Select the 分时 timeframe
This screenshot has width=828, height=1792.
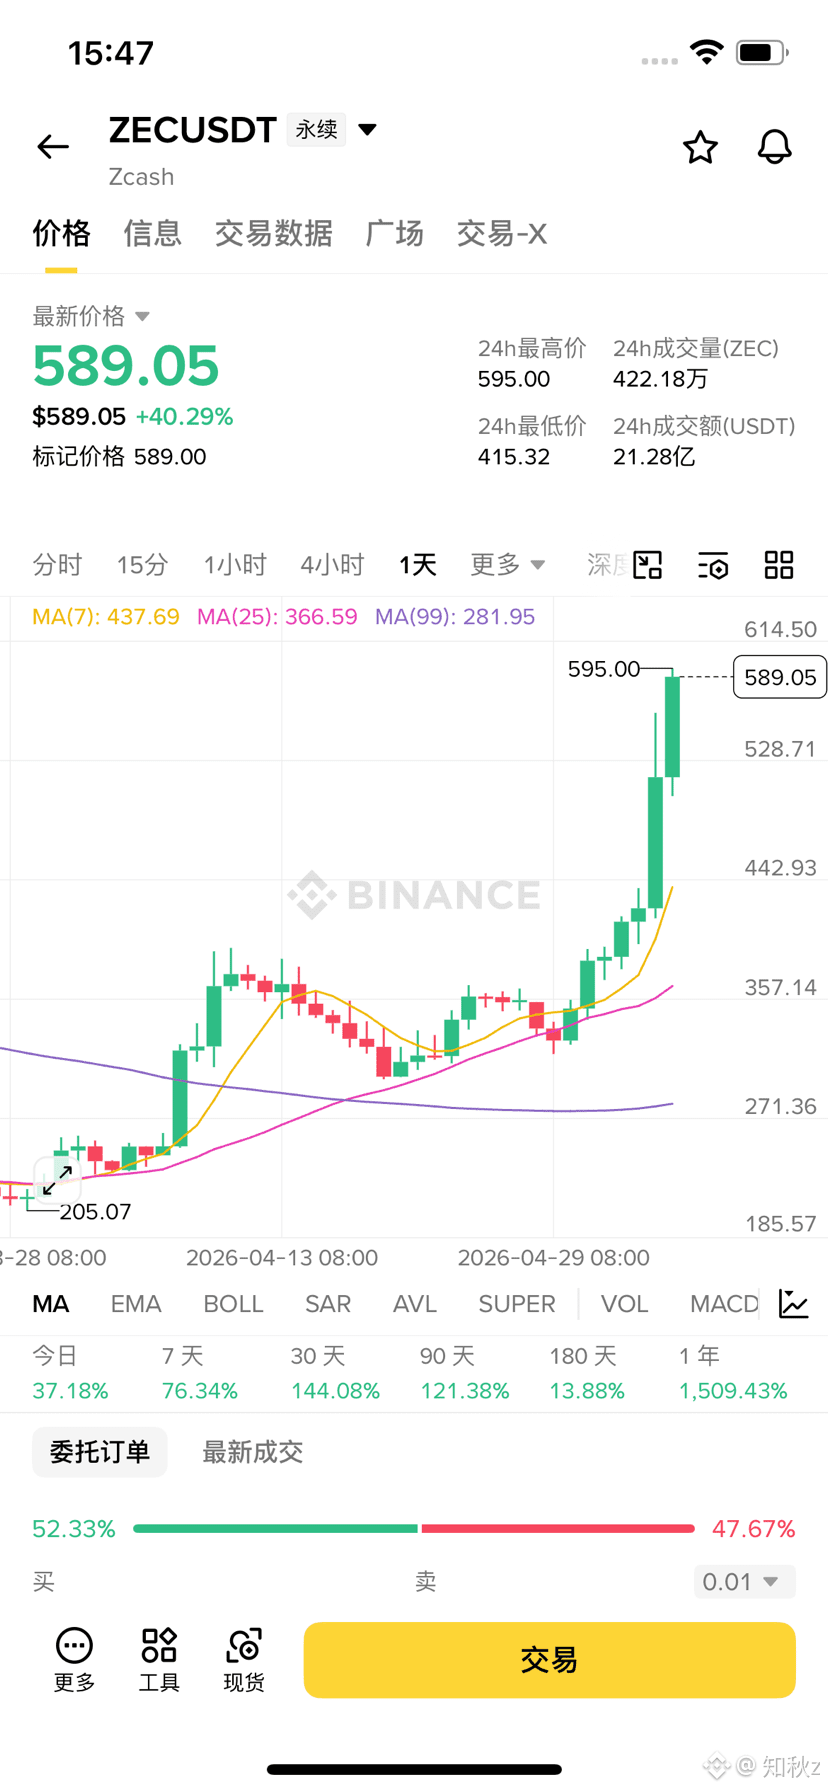(x=57, y=565)
